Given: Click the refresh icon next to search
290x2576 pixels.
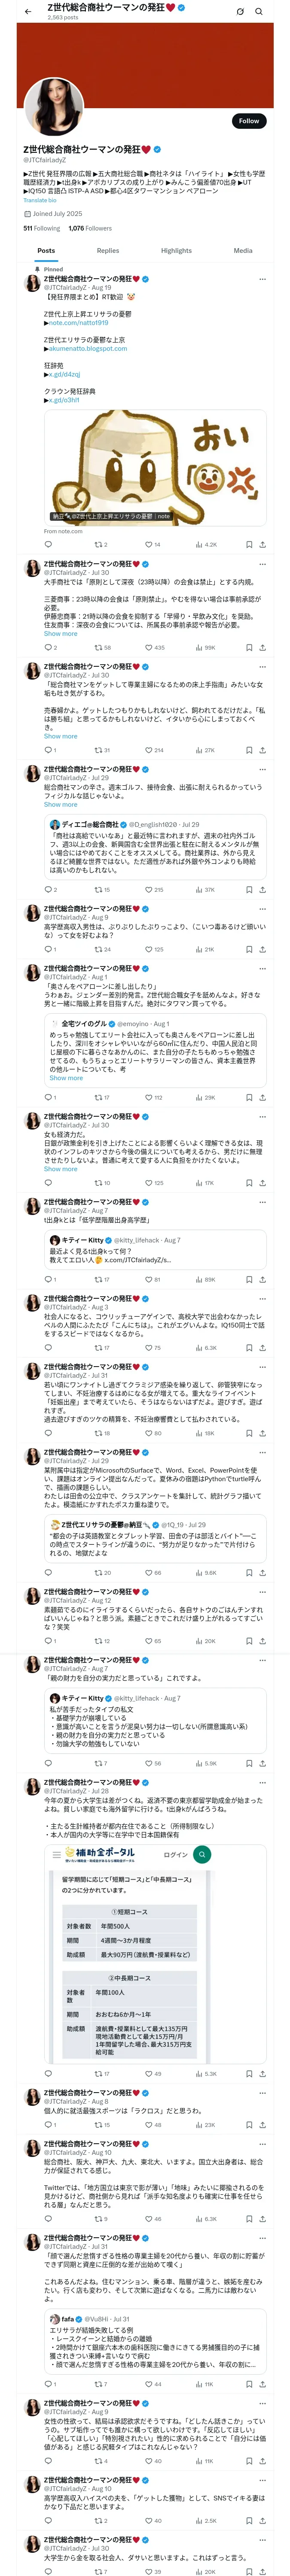Looking at the screenshot, I should tap(240, 11).
